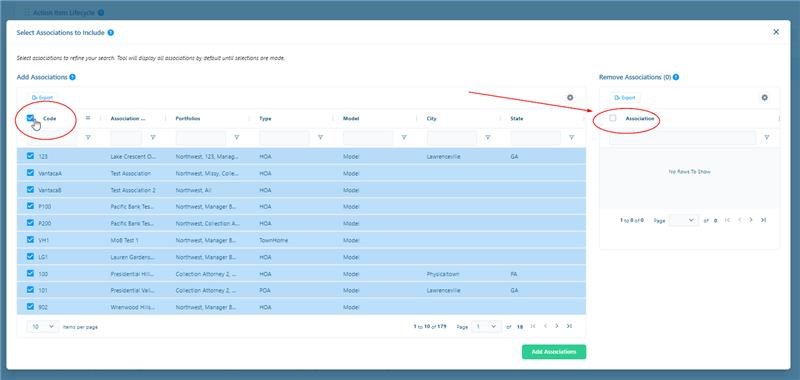Open help icon beside Add Associations heading
The image size is (800, 380).
pyautogui.click(x=72, y=77)
